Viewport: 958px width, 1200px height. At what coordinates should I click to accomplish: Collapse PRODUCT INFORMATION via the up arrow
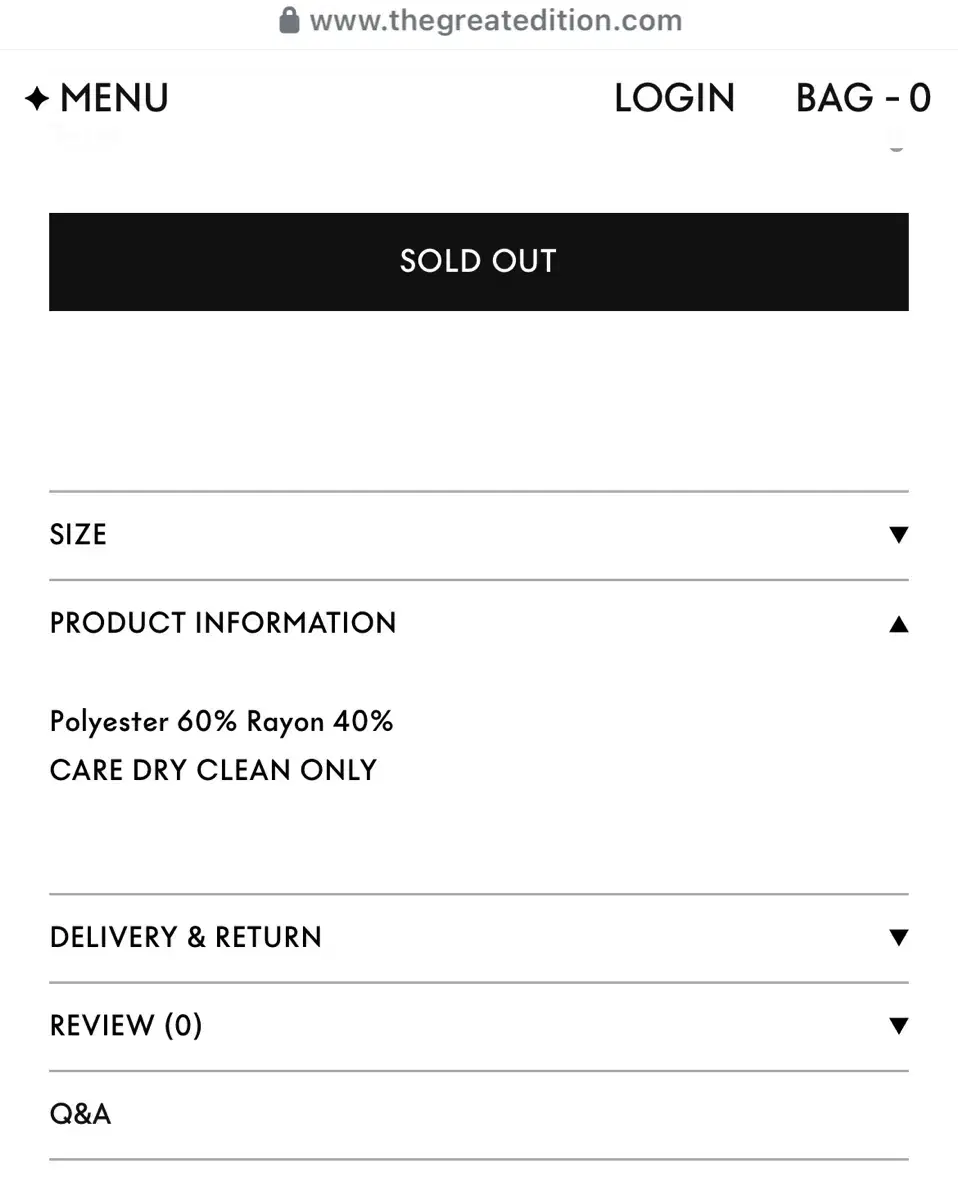898,624
